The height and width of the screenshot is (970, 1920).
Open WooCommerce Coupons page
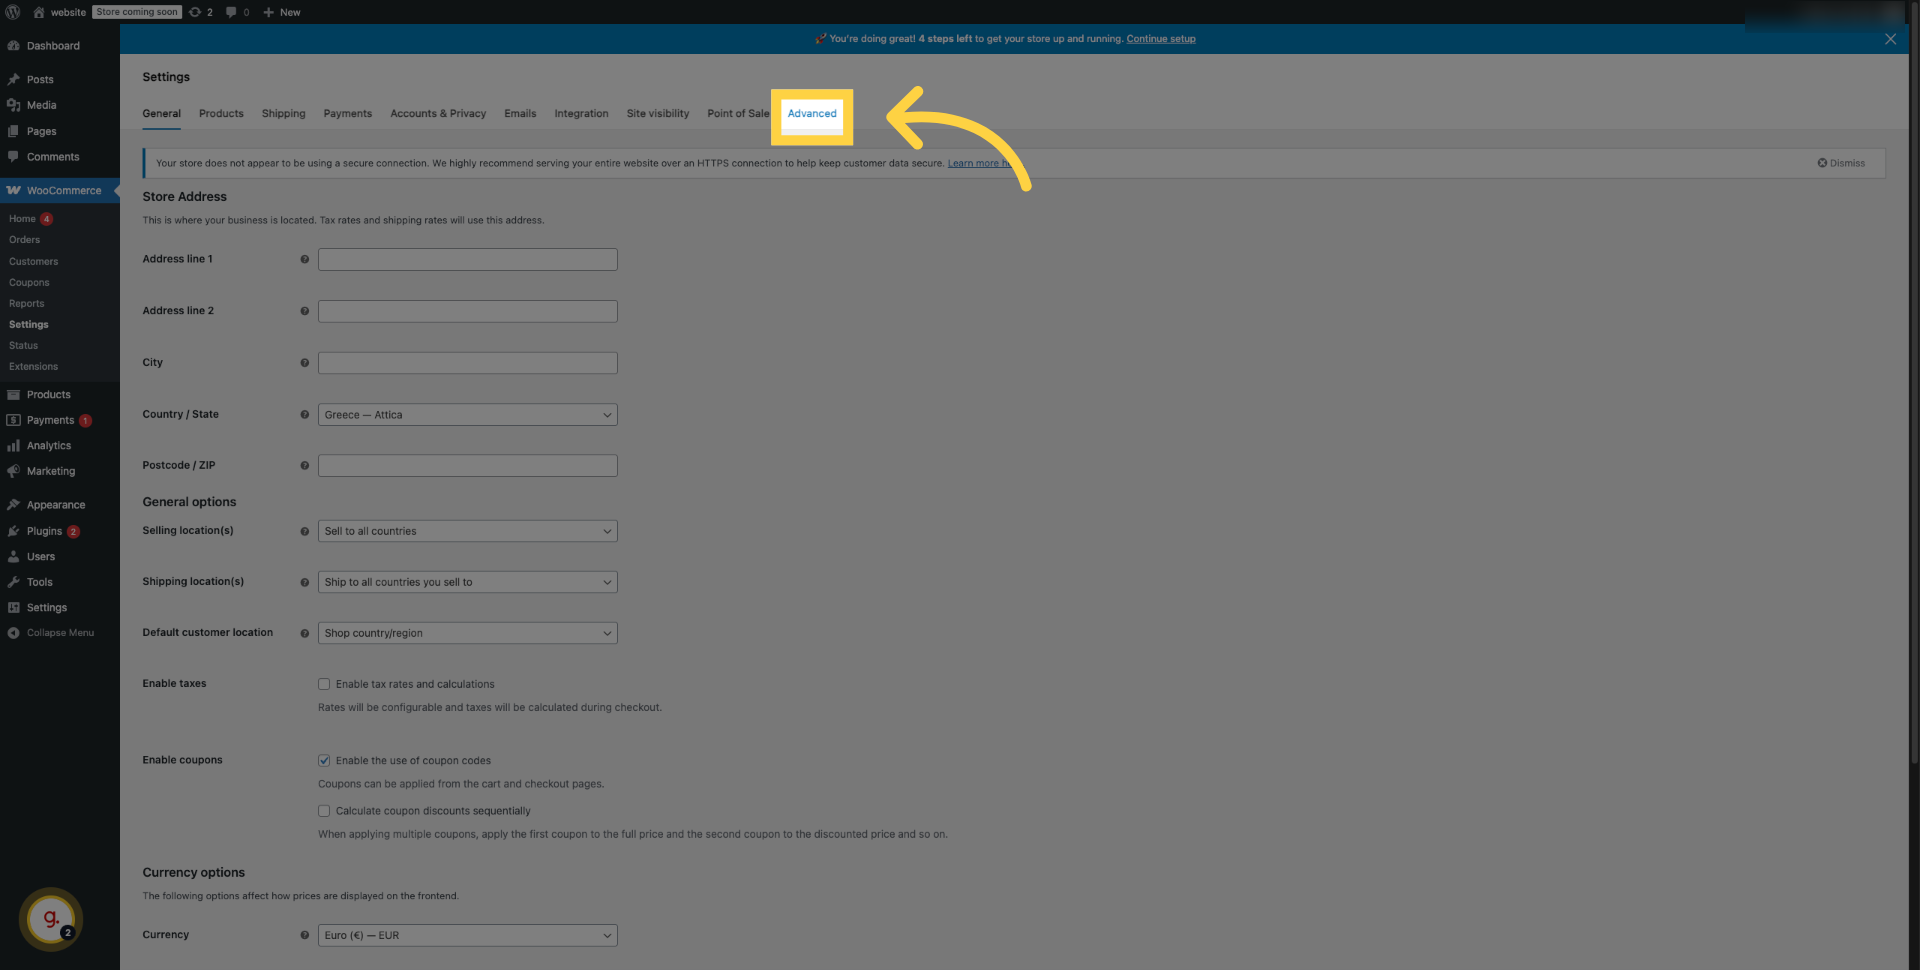29,283
